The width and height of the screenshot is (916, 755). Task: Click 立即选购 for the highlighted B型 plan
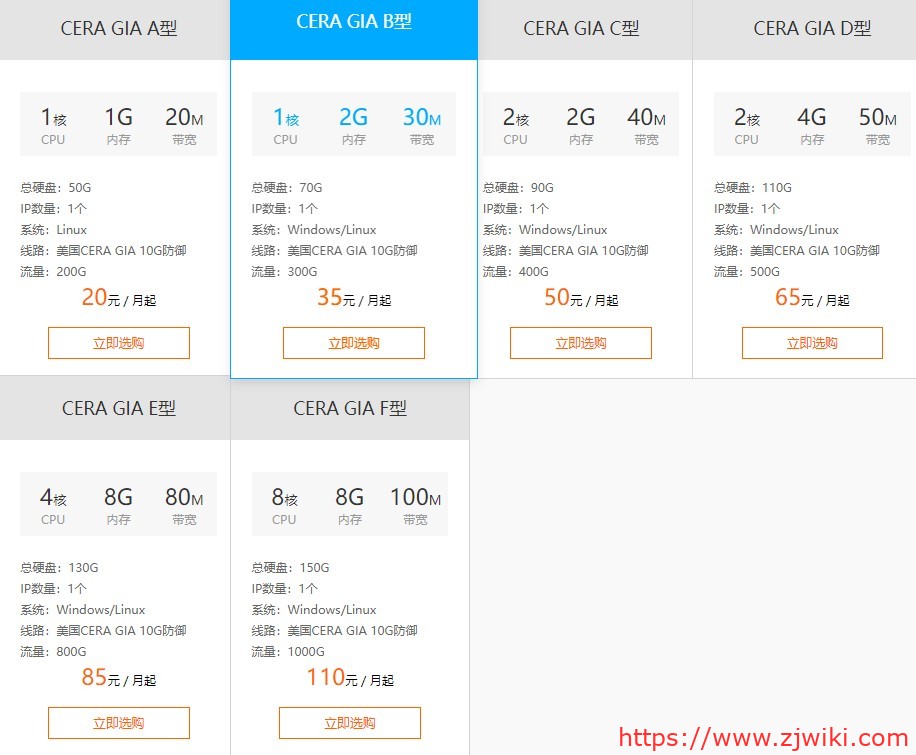click(352, 342)
